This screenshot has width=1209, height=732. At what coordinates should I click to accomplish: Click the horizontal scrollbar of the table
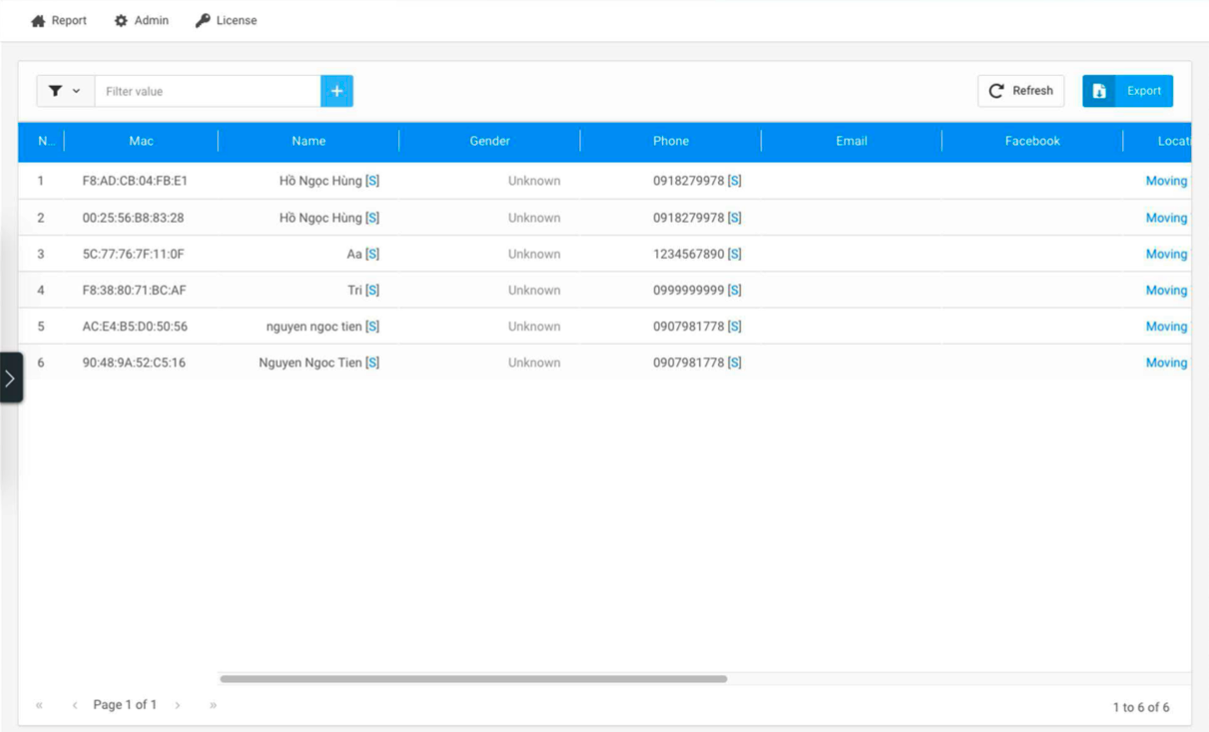click(x=473, y=679)
